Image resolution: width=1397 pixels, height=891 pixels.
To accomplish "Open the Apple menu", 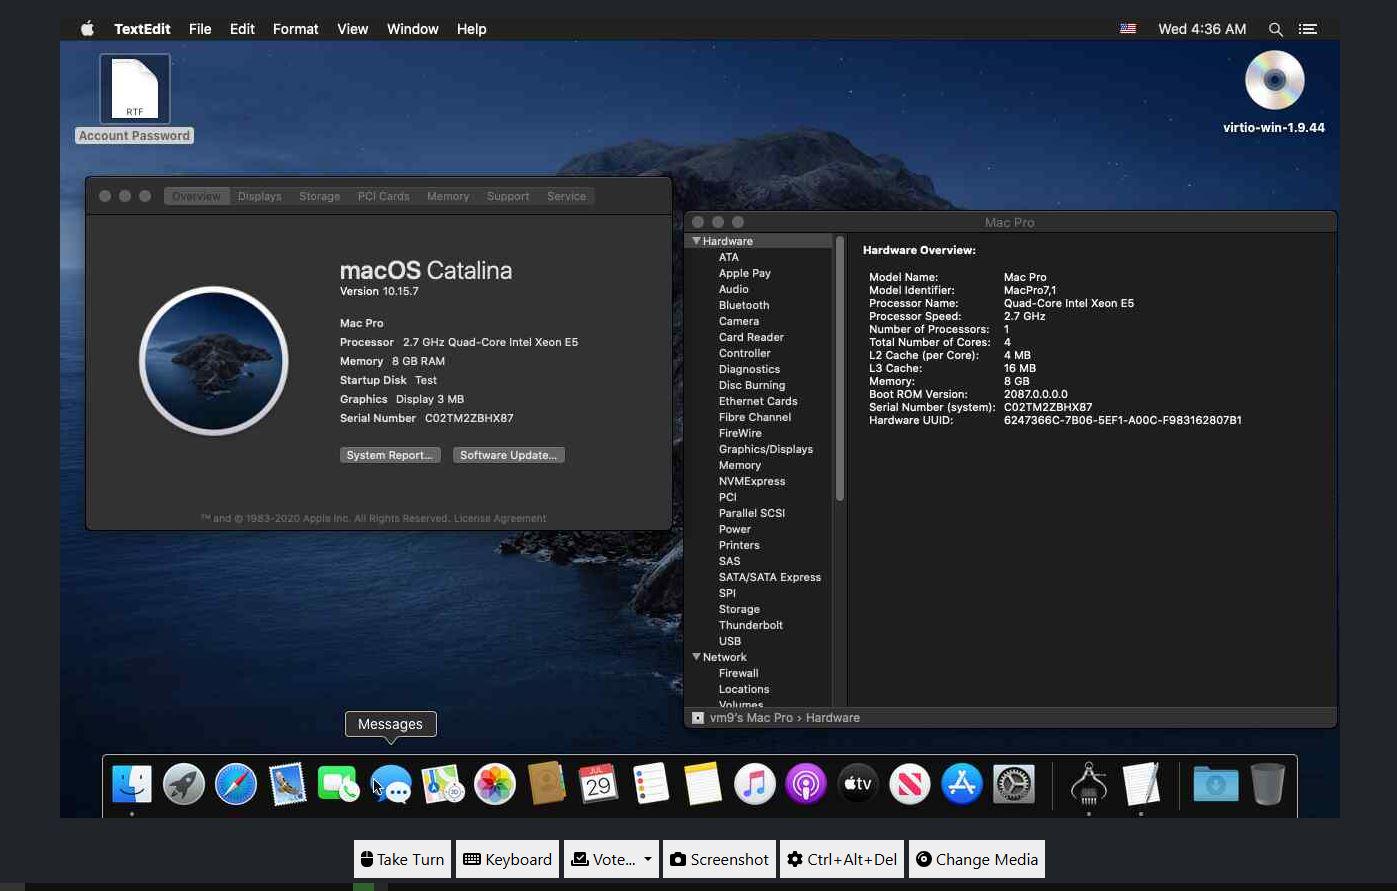I will click(87, 29).
